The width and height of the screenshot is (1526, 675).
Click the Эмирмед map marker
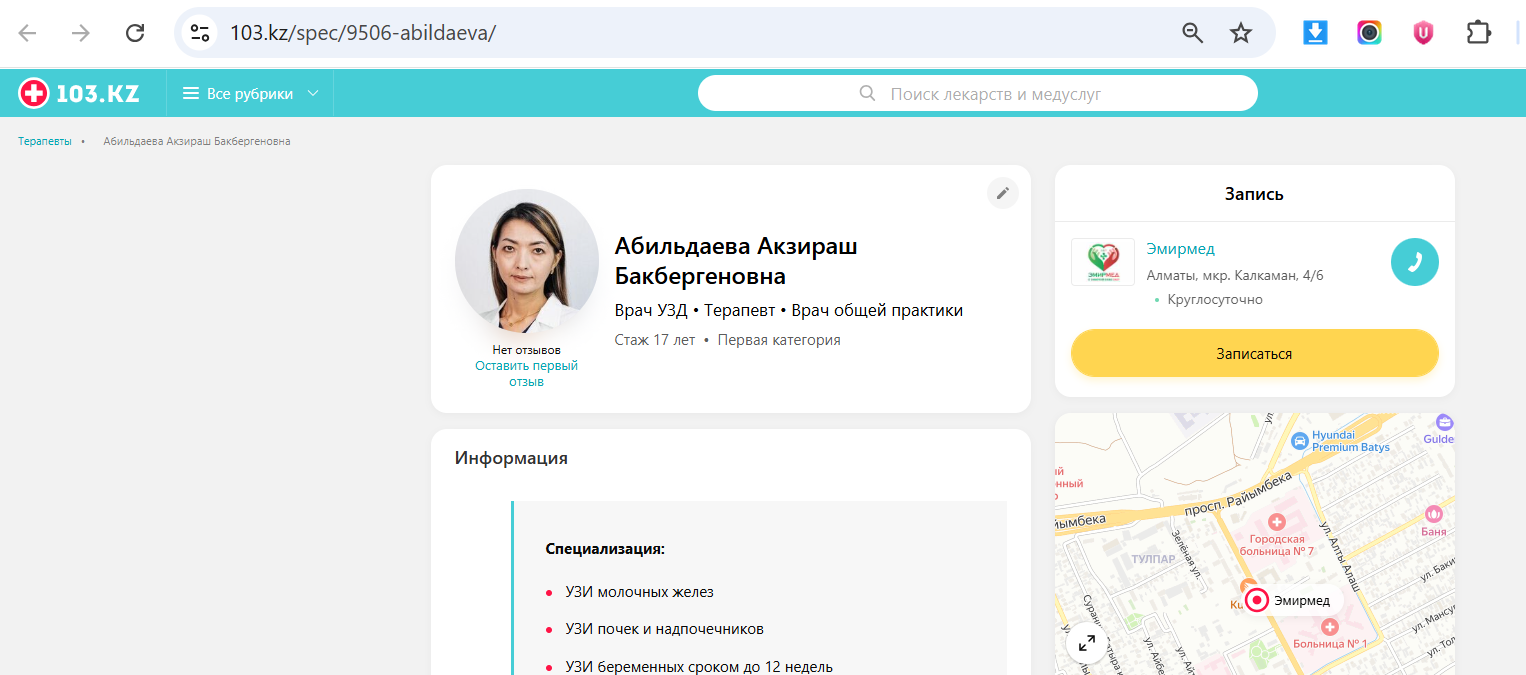click(x=1257, y=600)
